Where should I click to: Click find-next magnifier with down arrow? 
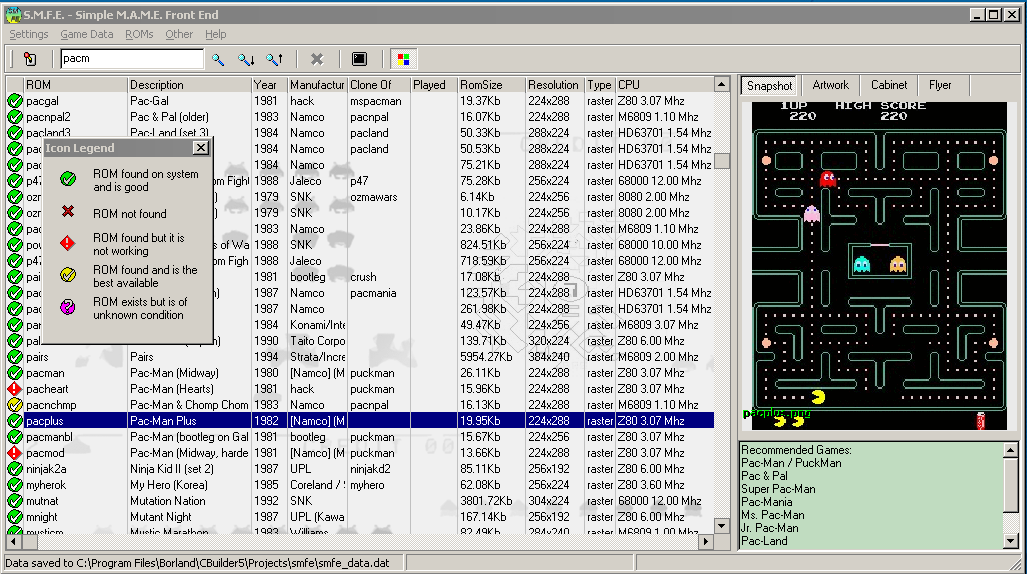pos(246,60)
